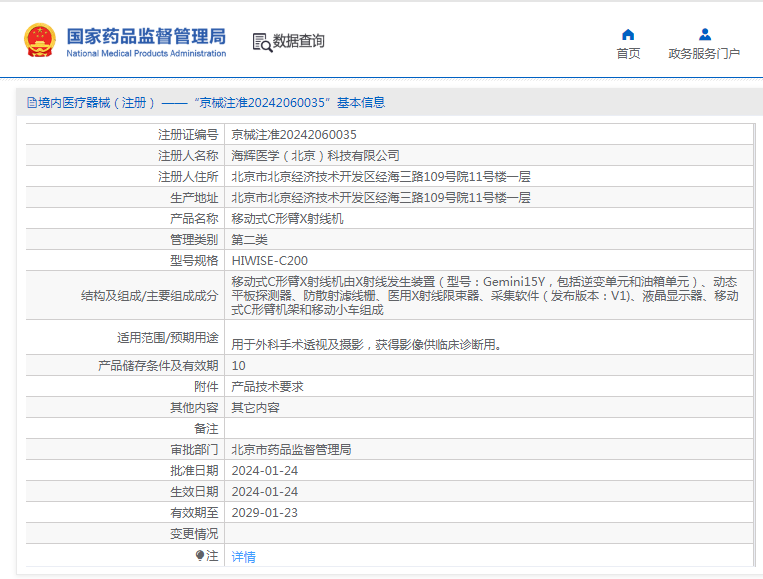The image size is (763, 579).
Task: Click 生效日期 value 2024-01-24
Action: pyautogui.click(x=265, y=492)
